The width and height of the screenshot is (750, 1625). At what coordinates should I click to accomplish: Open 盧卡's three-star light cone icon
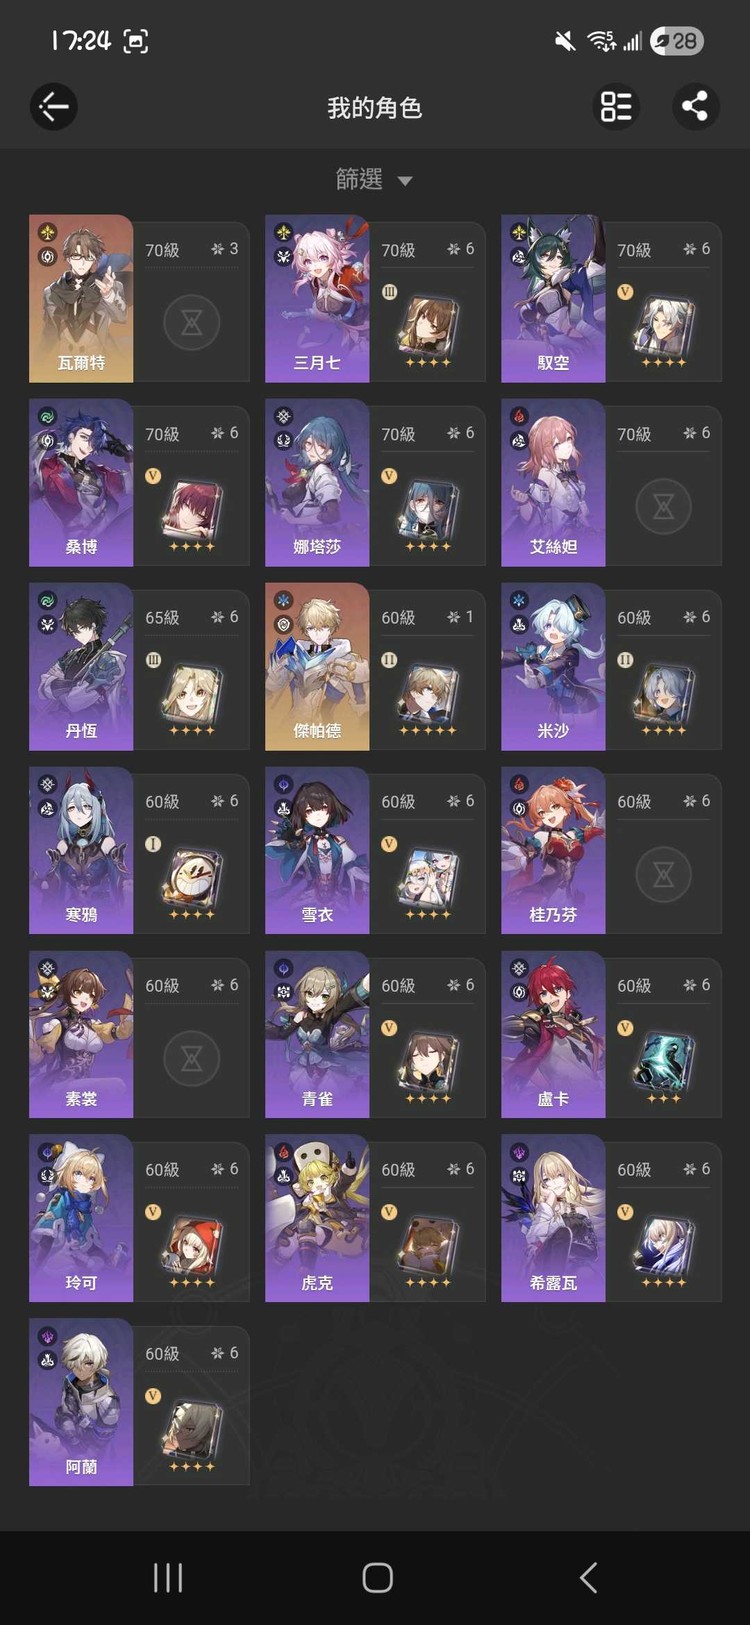[664, 1063]
